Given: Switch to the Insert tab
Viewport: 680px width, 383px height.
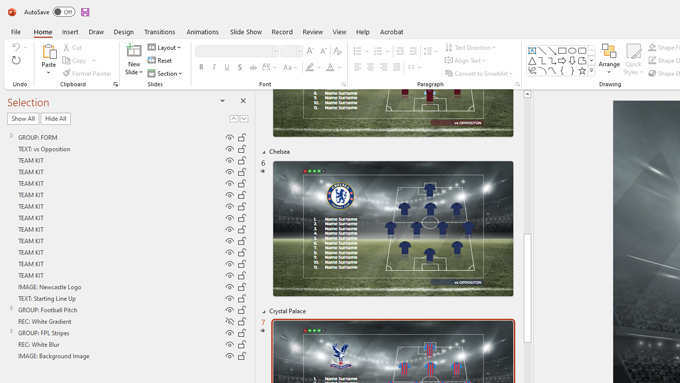Looking at the screenshot, I should point(70,32).
